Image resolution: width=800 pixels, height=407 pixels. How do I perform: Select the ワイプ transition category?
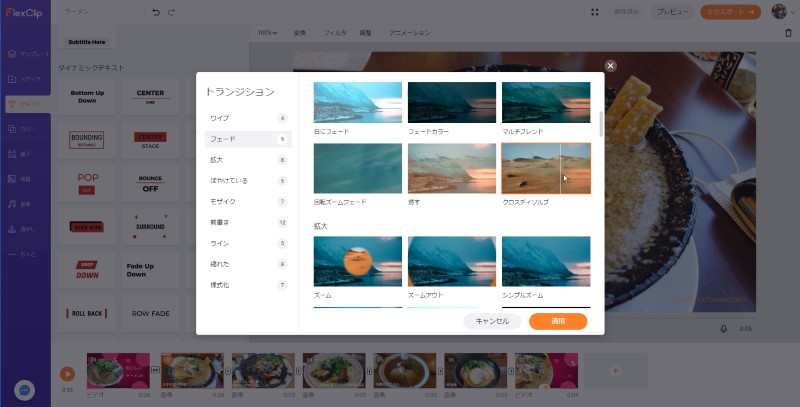(248, 118)
